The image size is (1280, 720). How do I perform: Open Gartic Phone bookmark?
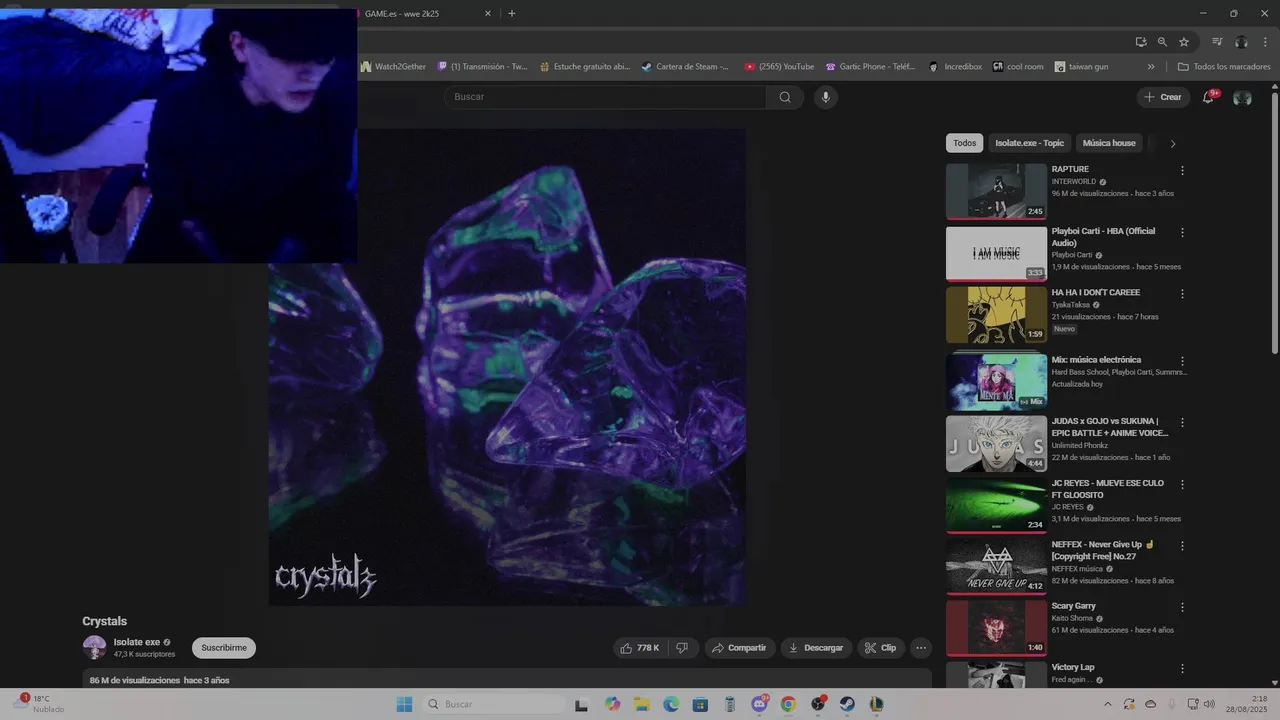tap(870, 67)
